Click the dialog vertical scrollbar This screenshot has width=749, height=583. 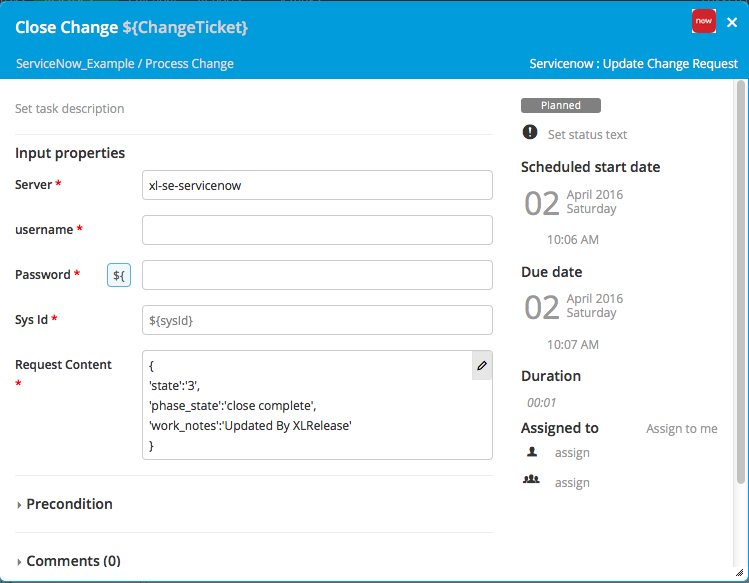click(x=741, y=282)
